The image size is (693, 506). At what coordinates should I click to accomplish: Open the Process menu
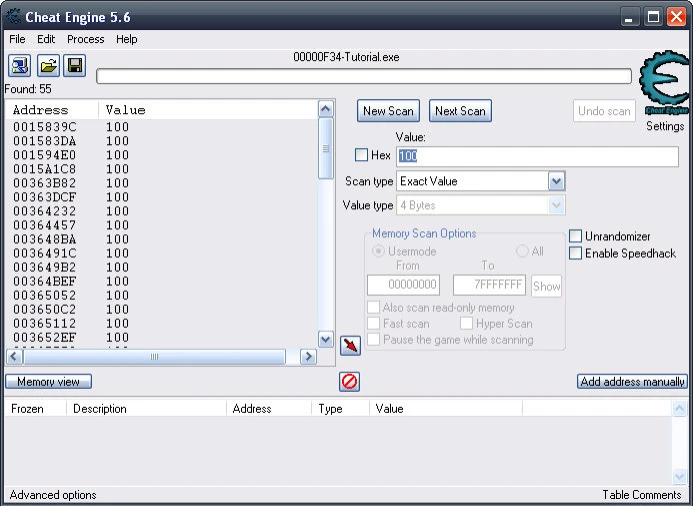pyautogui.click(x=86, y=39)
